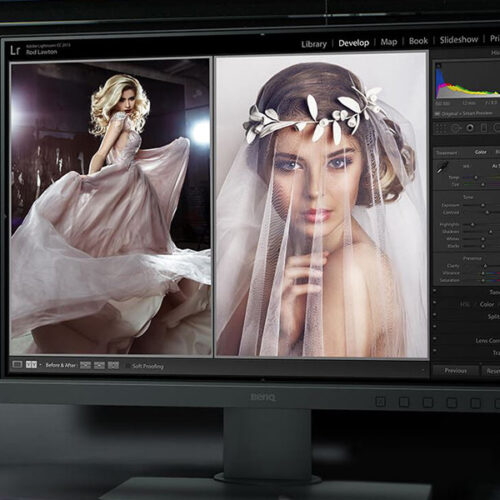This screenshot has height=500, width=500.
Task: Select the Color tab in the HSL panel
Action: 487,304
